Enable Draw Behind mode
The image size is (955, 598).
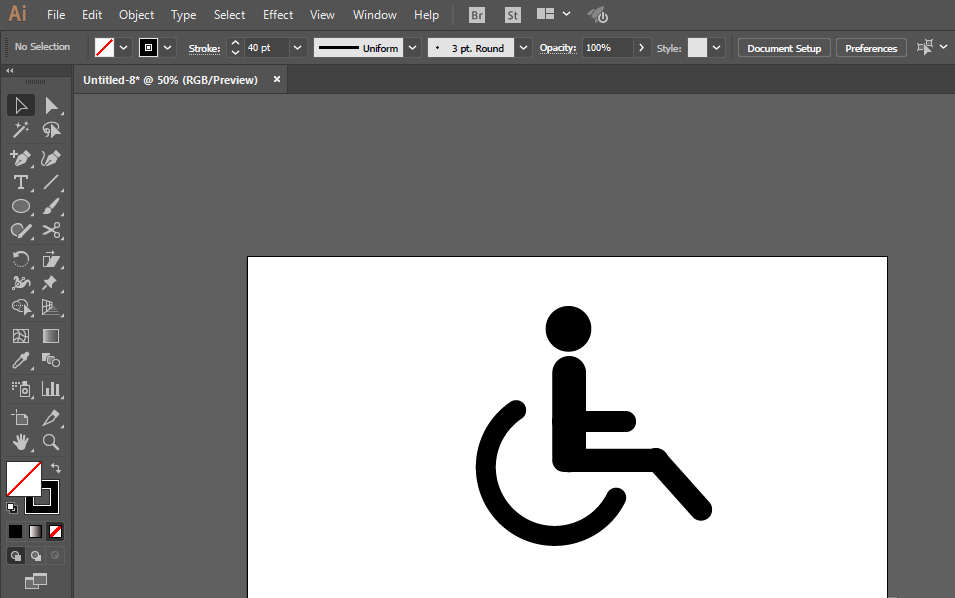[36, 555]
